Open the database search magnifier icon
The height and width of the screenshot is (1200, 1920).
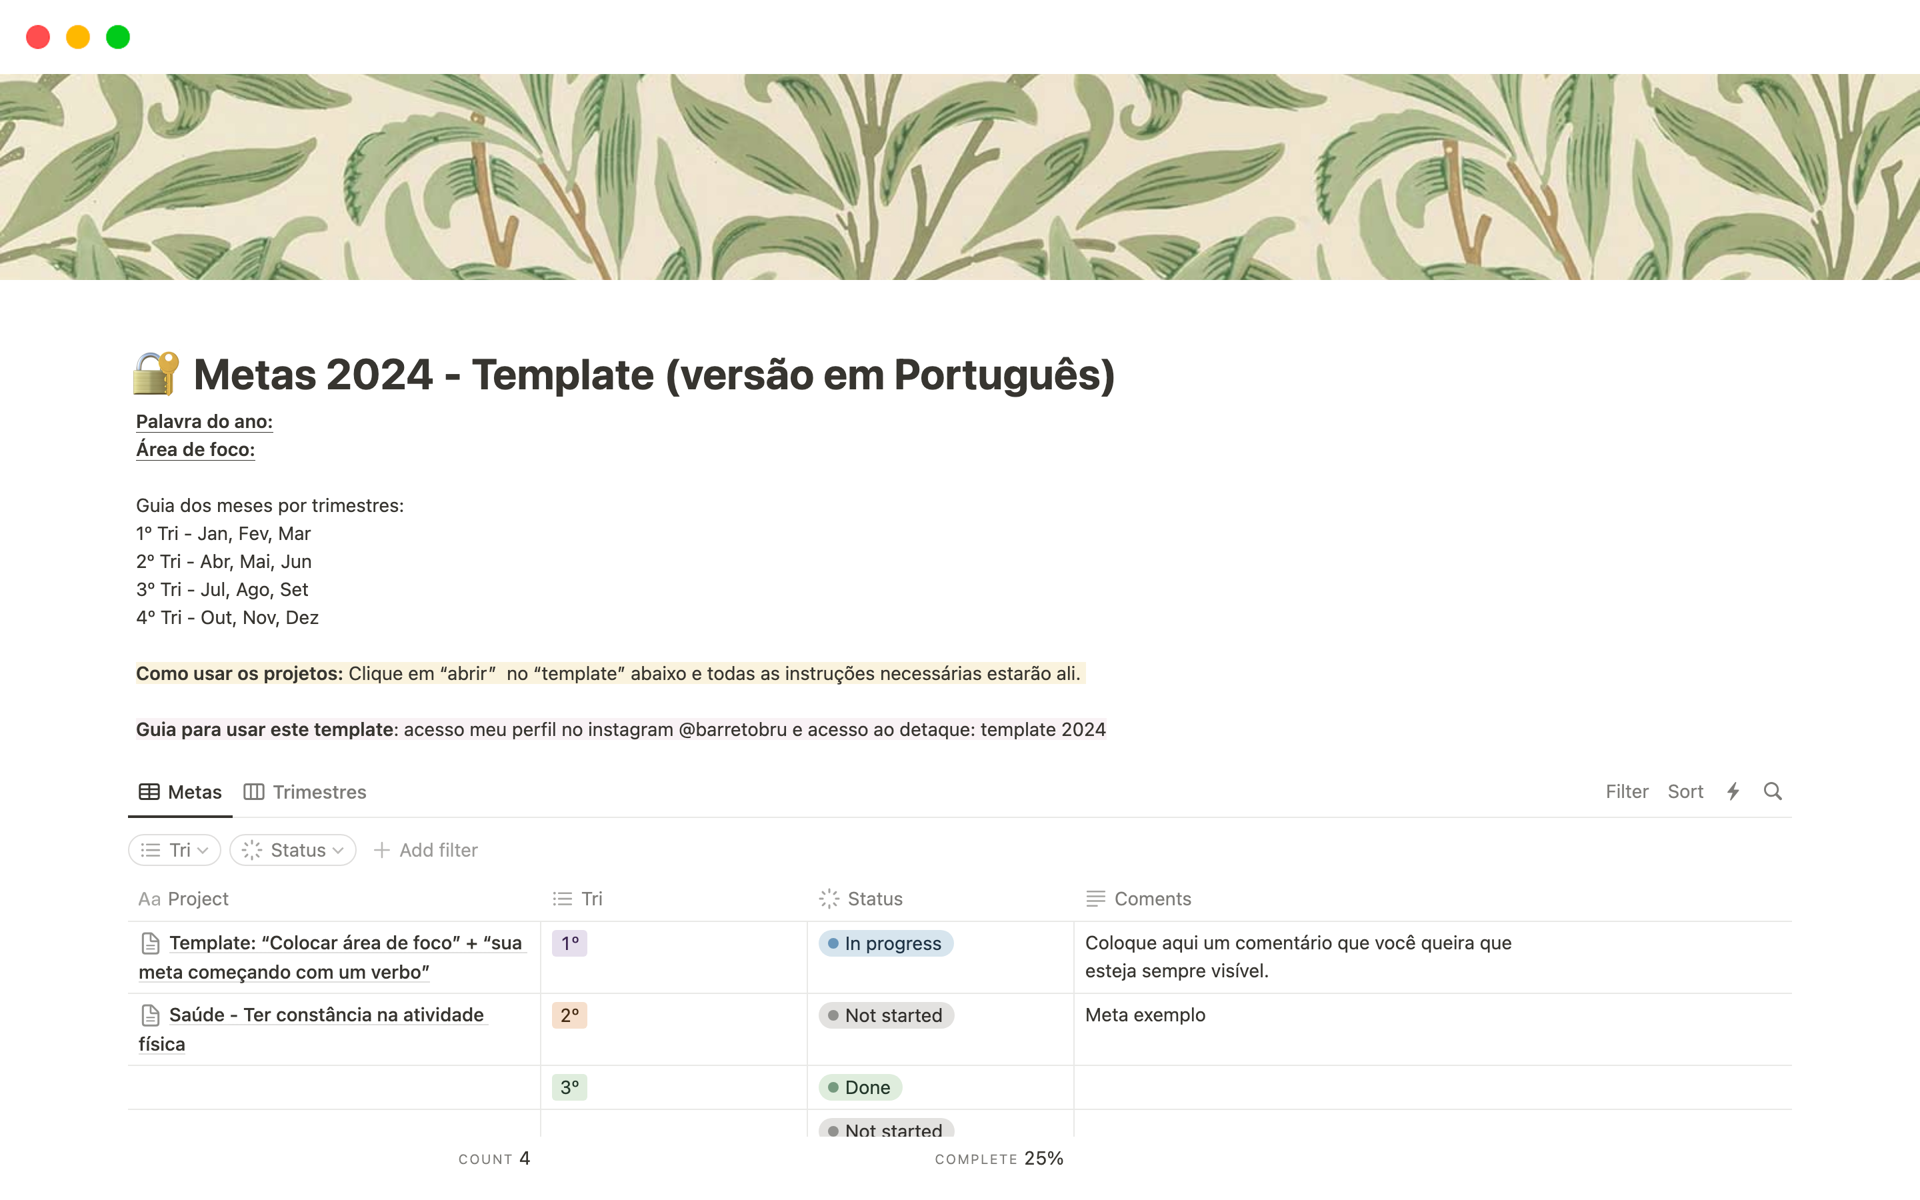point(1773,792)
